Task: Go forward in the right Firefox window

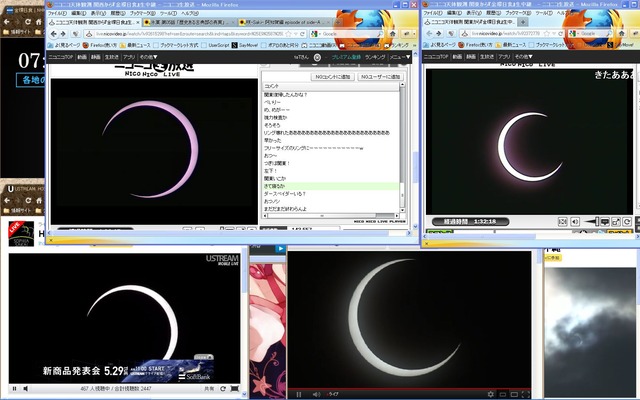Action: tap(439, 33)
